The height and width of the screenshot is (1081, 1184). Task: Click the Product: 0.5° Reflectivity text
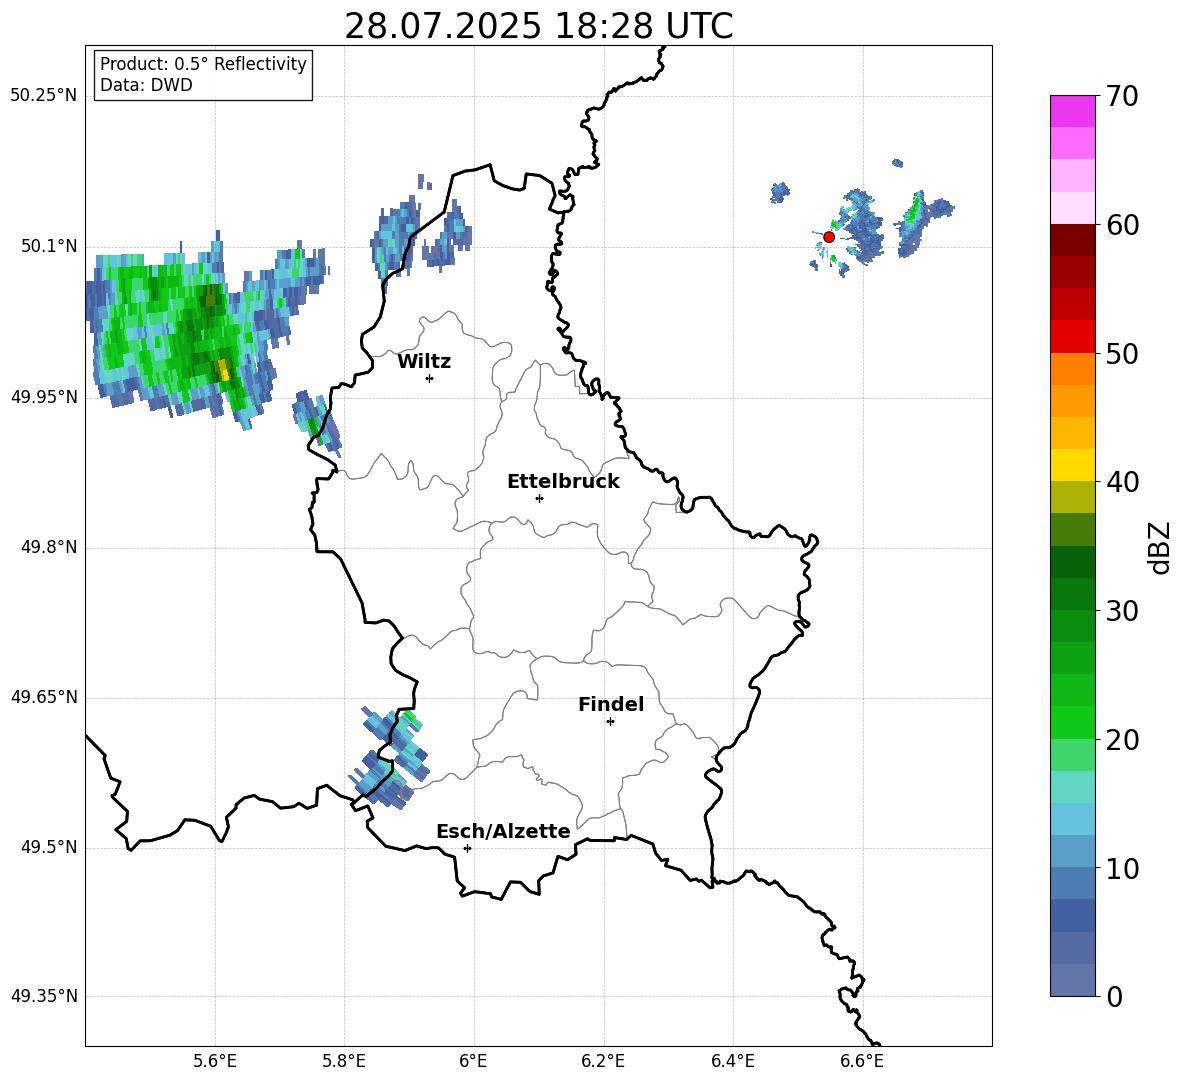[203, 63]
